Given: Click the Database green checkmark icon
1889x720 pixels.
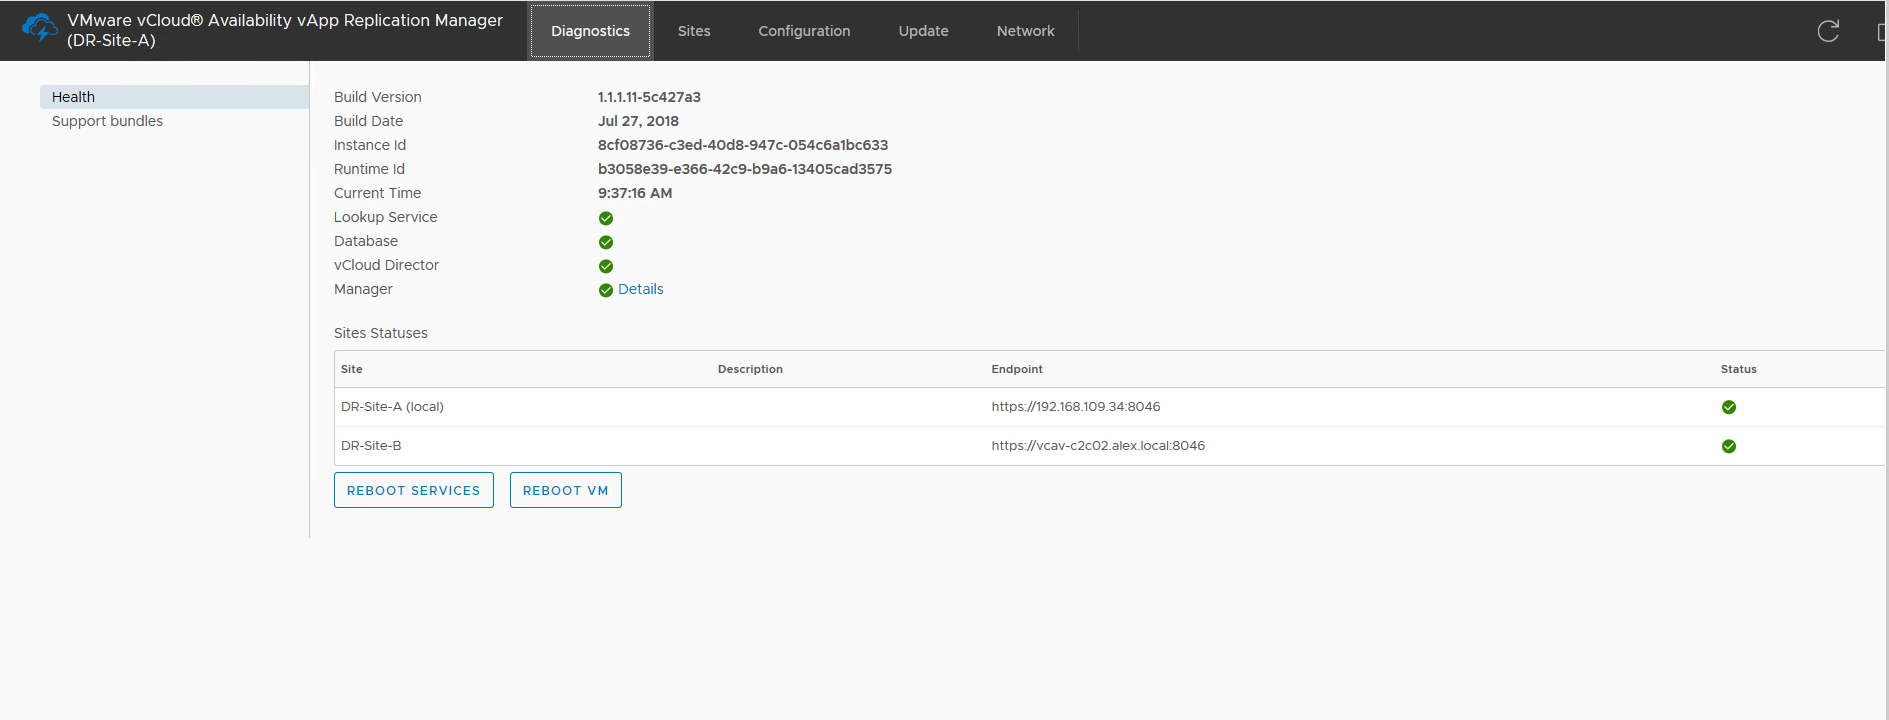Looking at the screenshot, I should (x=606, y=242).
